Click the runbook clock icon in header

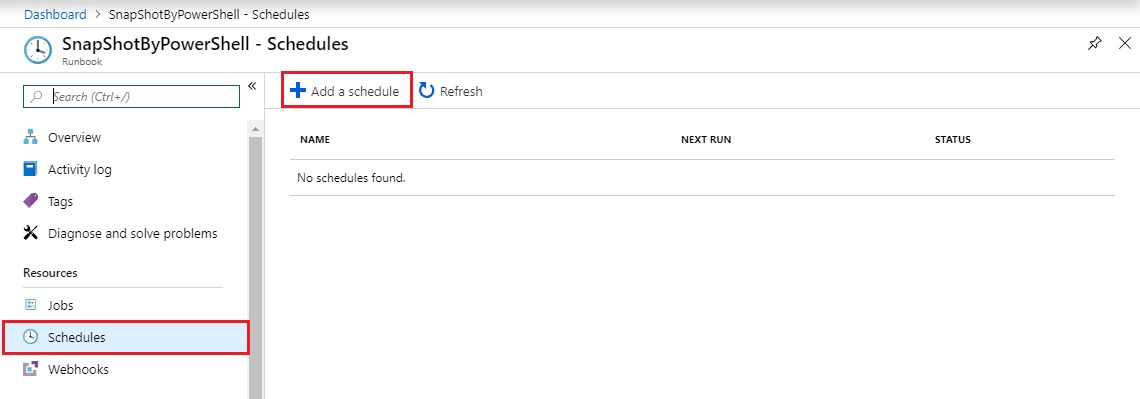click(38, 50)
